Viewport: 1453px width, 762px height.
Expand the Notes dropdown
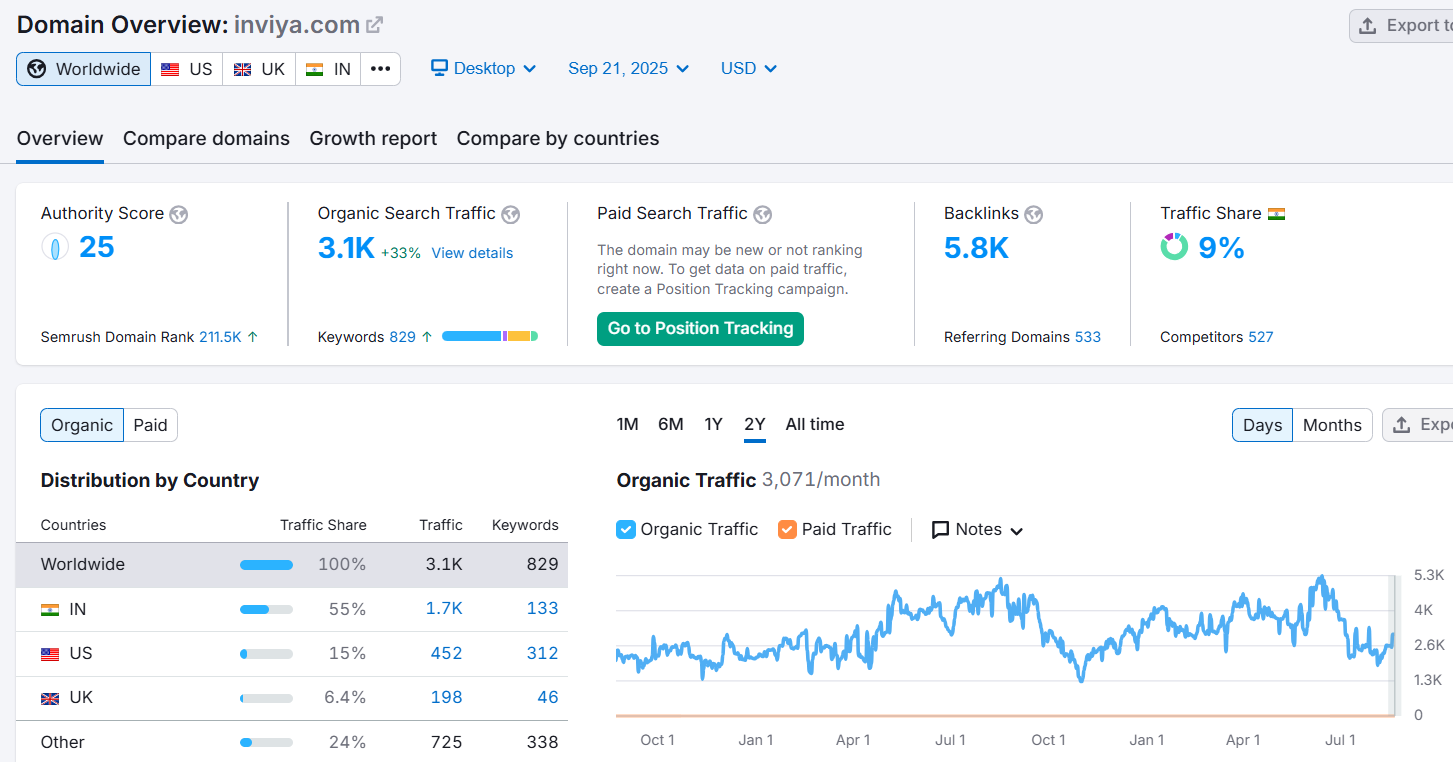point(978,530)
